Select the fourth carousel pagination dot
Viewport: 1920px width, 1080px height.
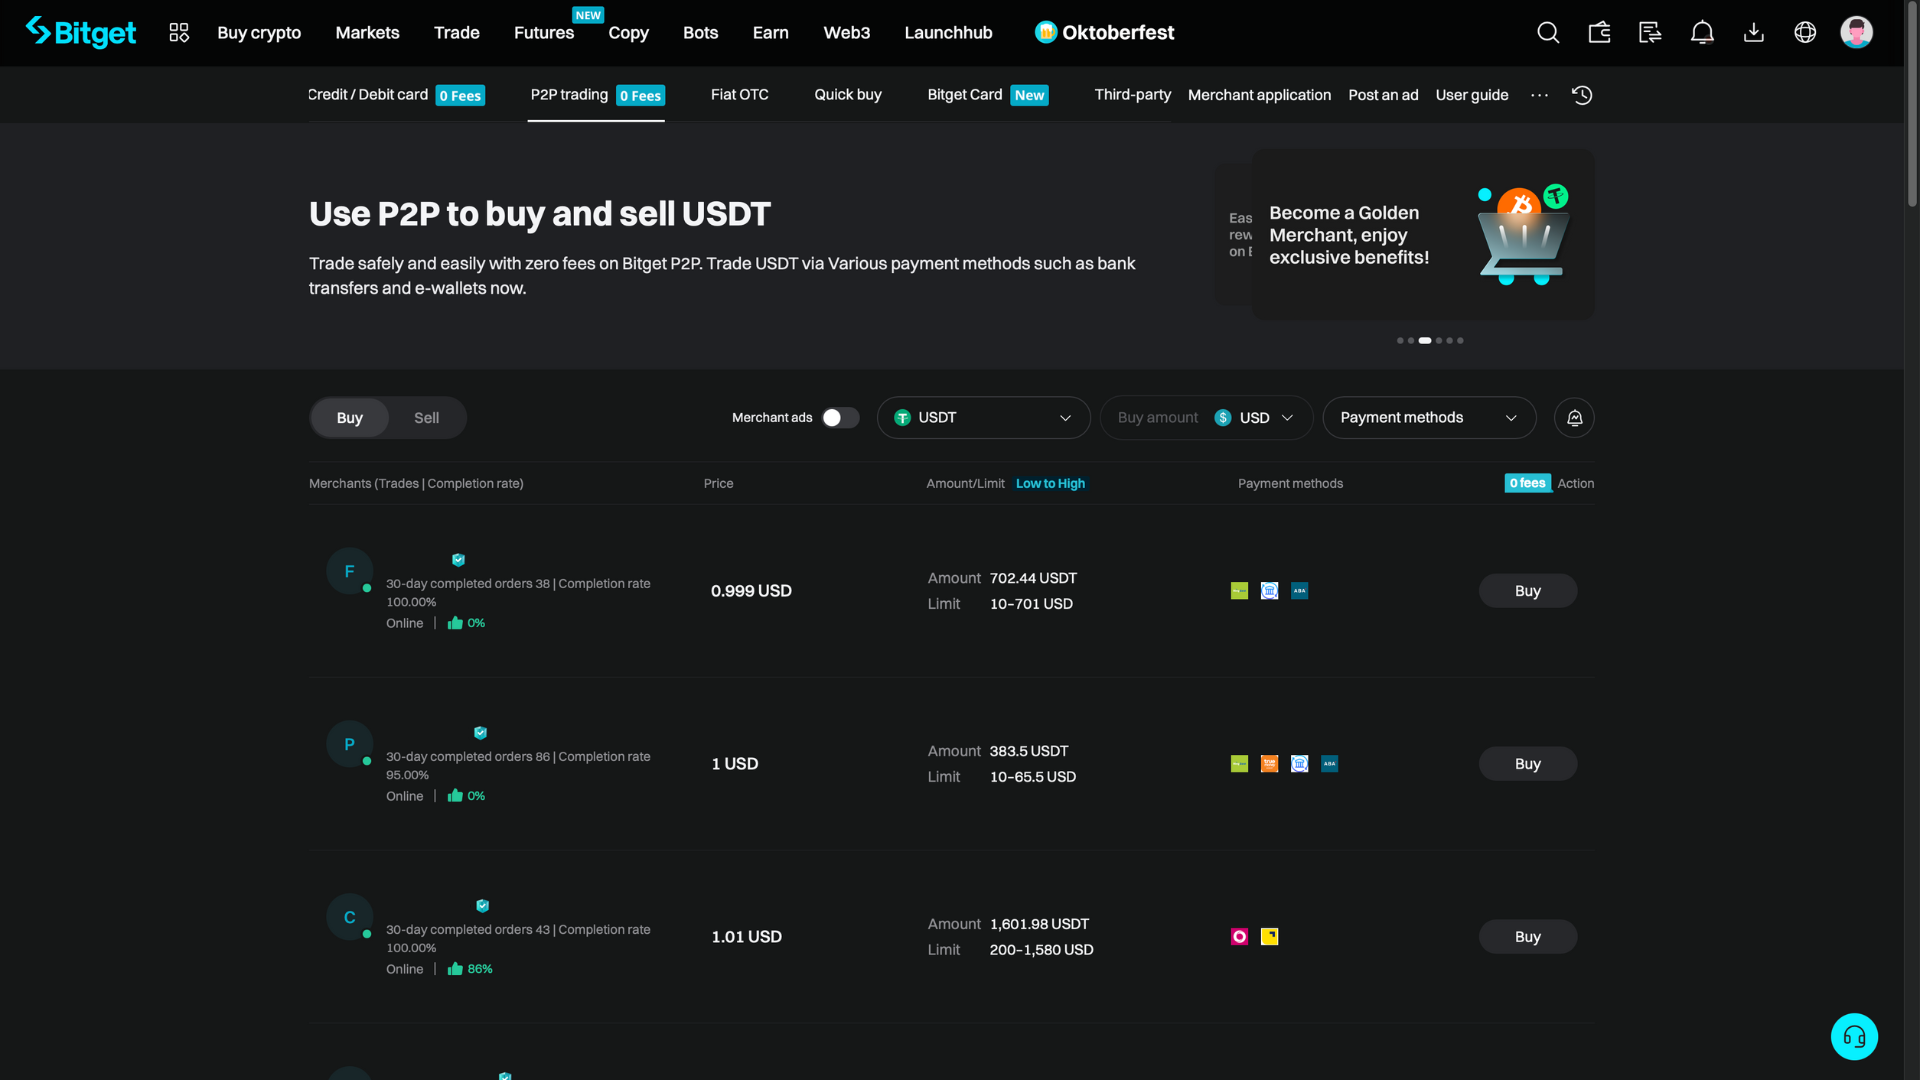click(x=1437, y=340)
